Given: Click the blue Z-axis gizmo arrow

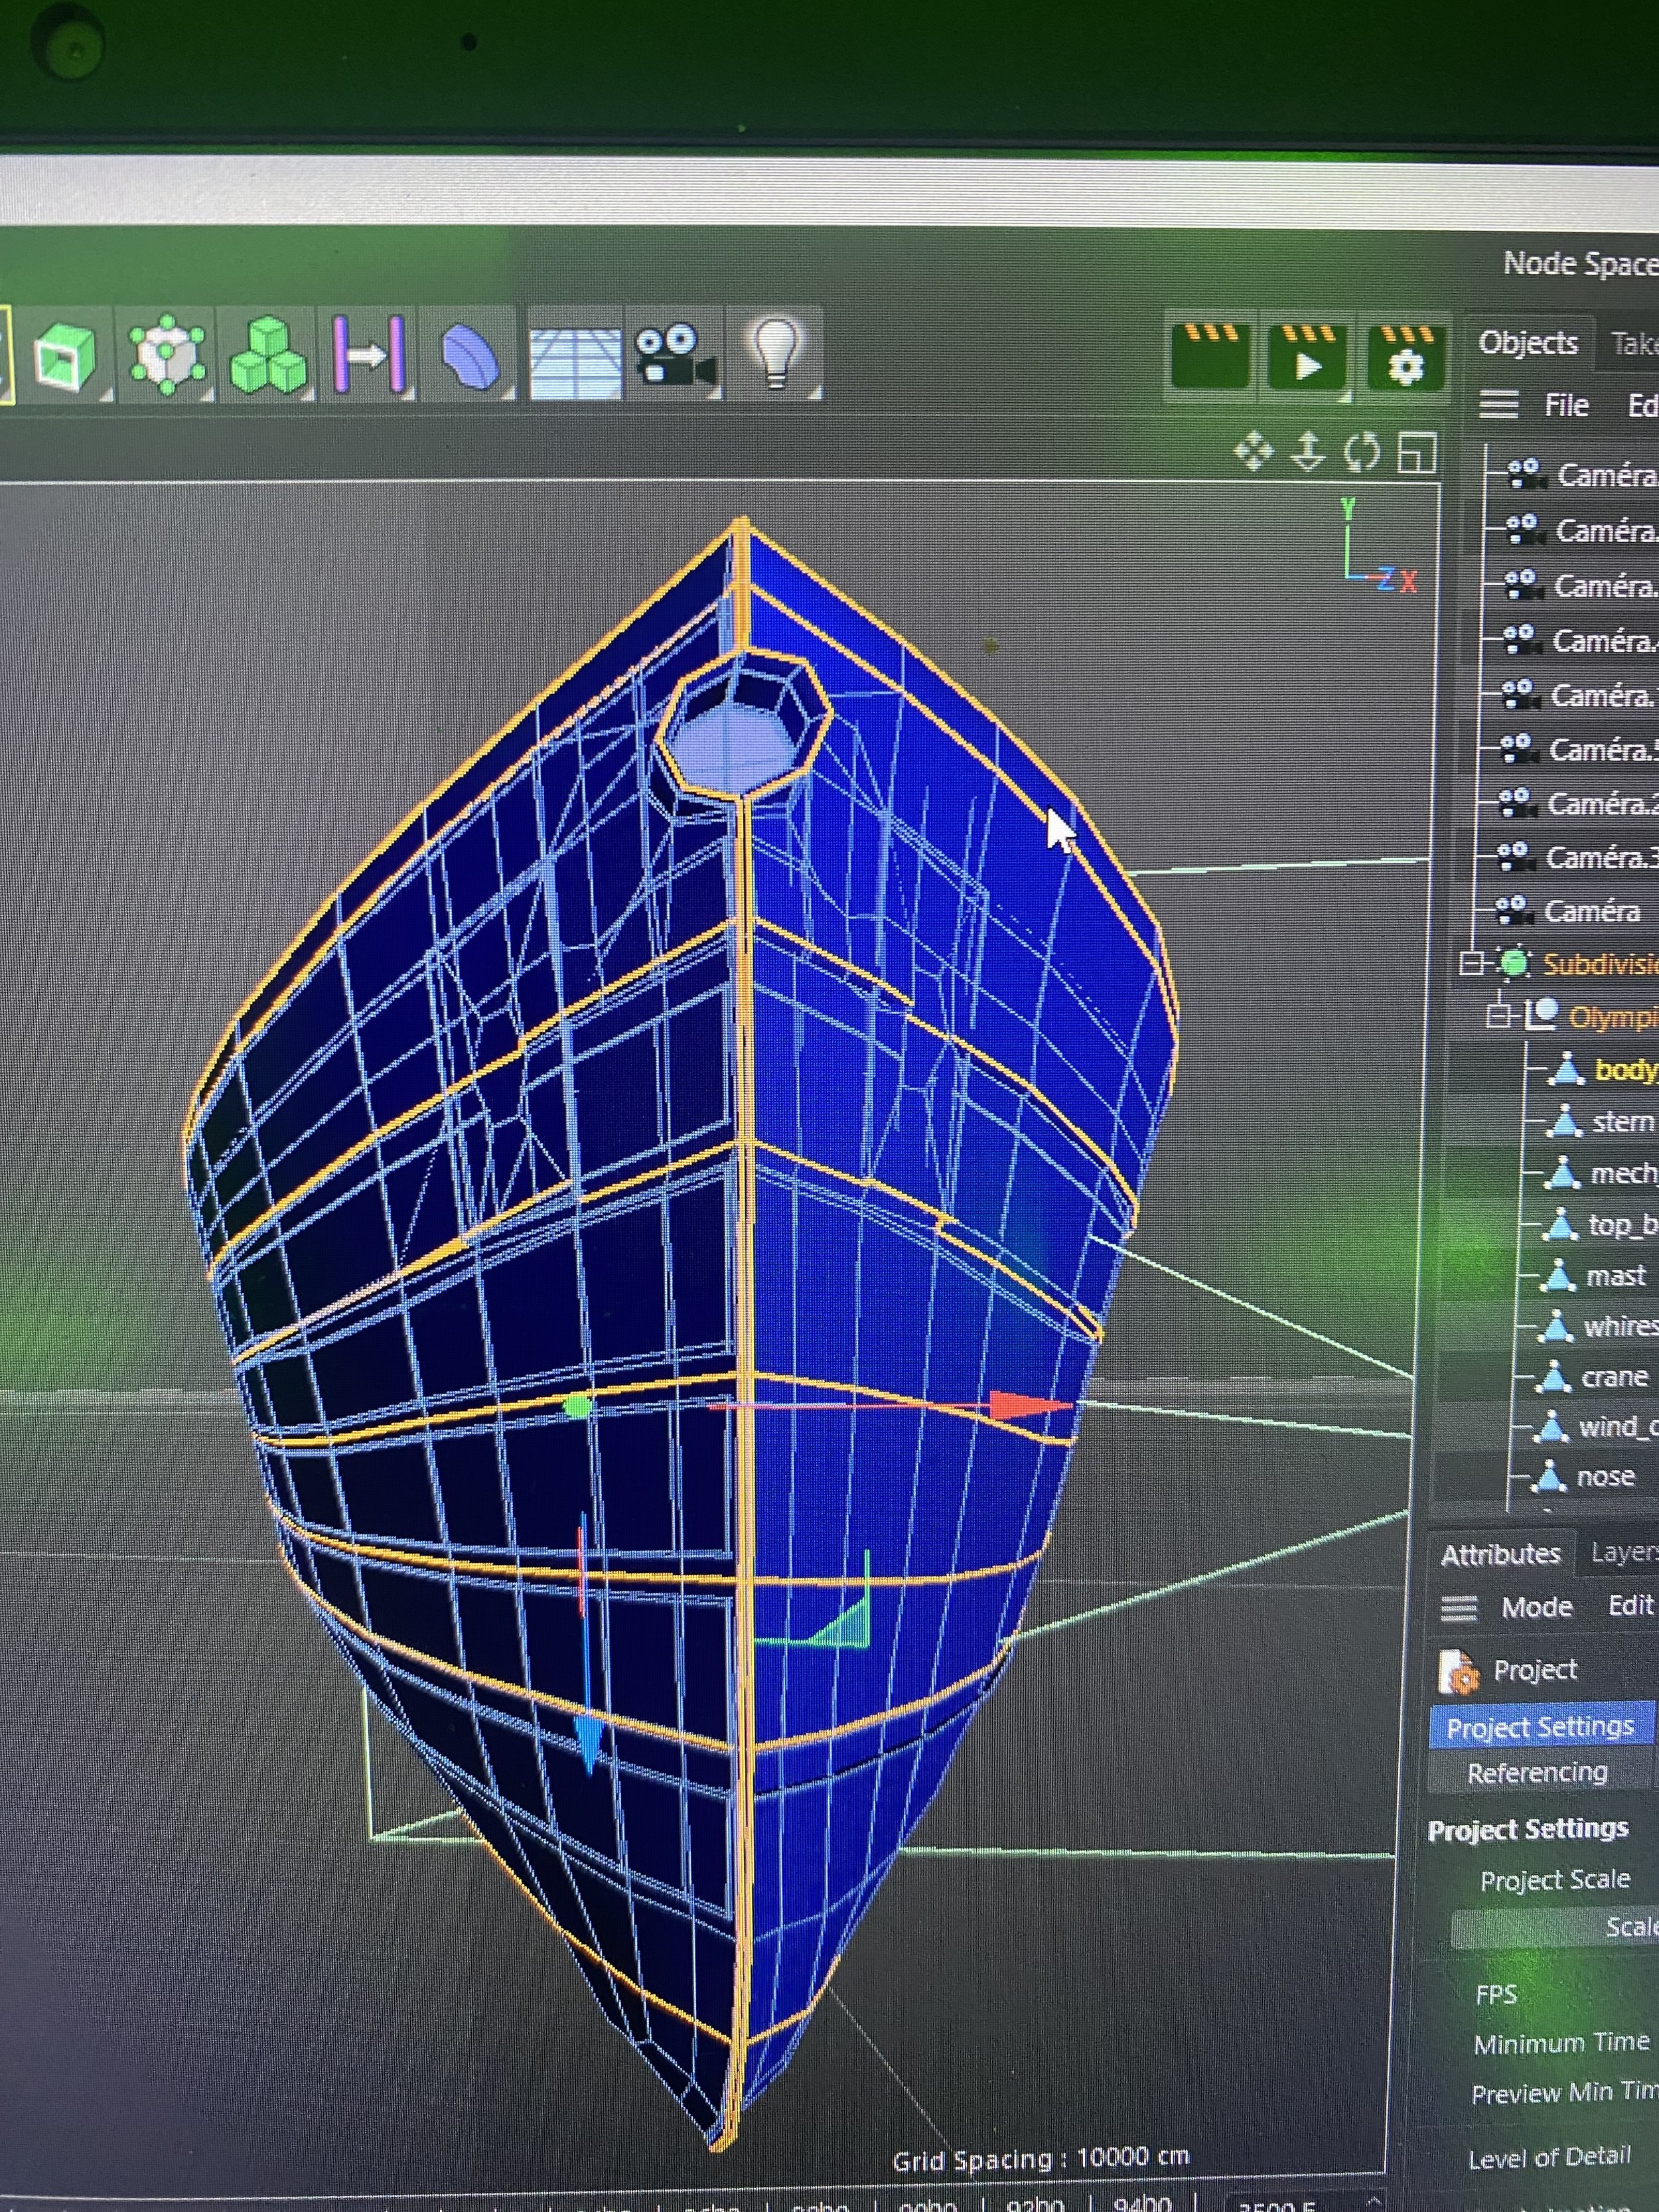Looking at the screenshot, I should click(x=589, y=1744).
